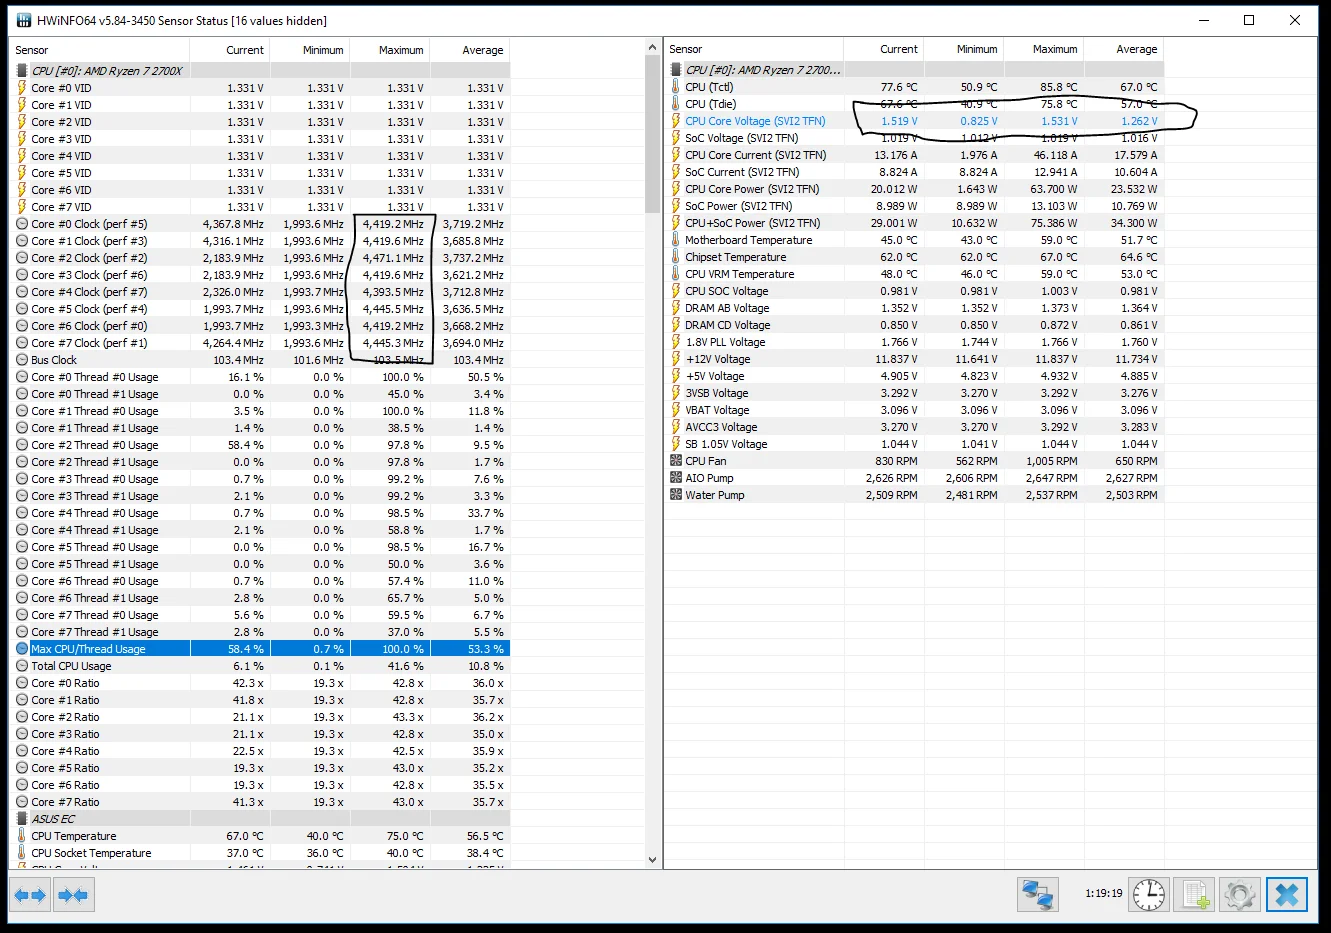
Task: Click the fan icon beside CPU Fan
Action: (676, 461)
